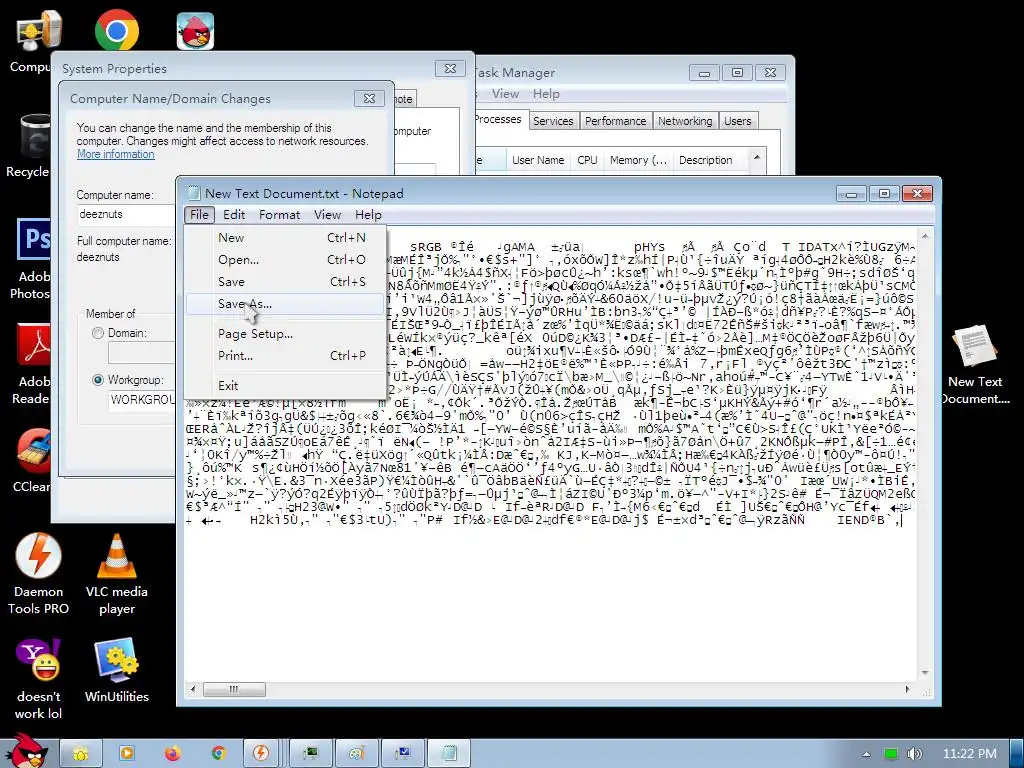Open media player from the taskbar
The image size is (1024, 768).
[127, 754]
